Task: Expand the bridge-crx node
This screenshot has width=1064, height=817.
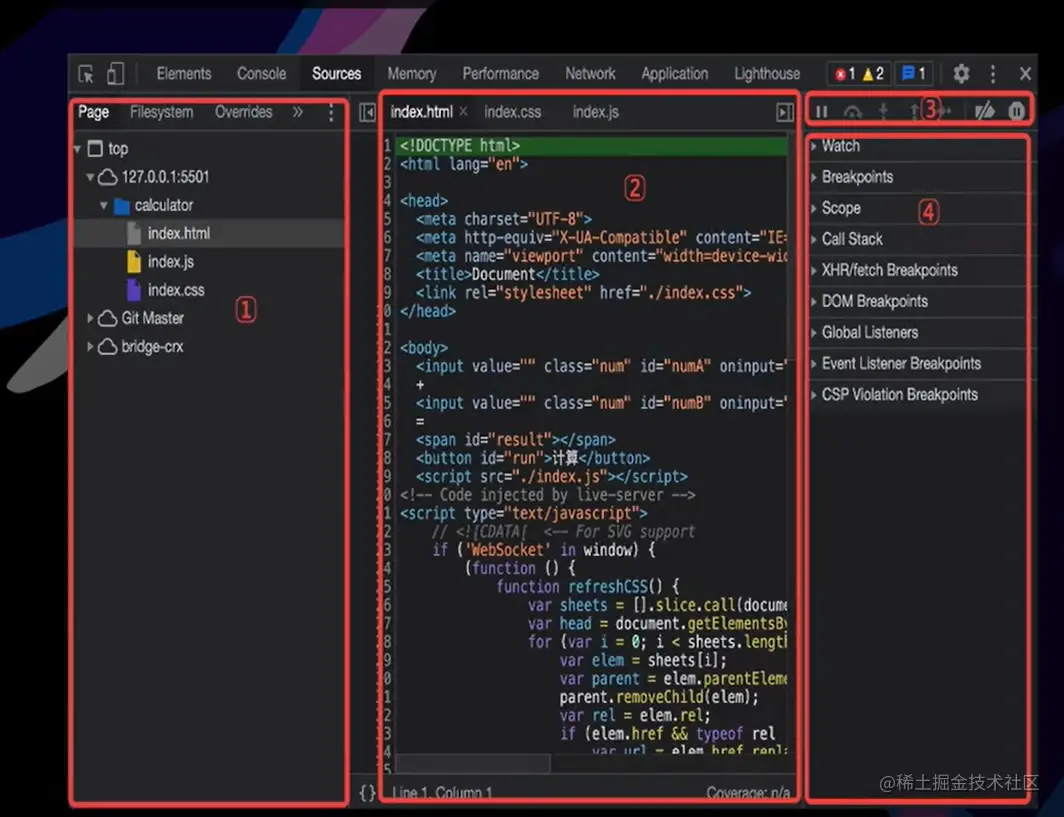Action: [90, 346]
